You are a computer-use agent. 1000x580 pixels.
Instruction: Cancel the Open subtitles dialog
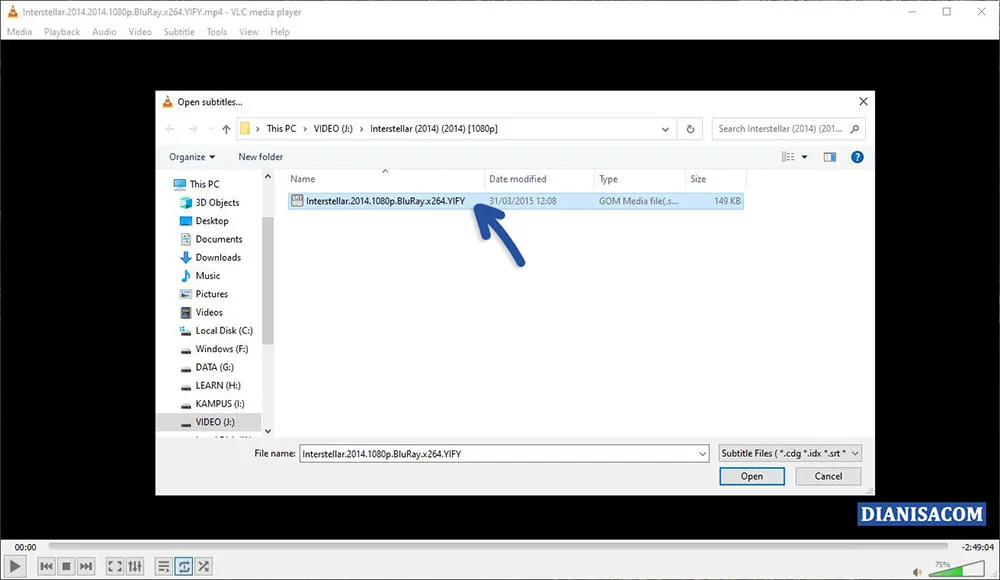(x=828, y=476)
